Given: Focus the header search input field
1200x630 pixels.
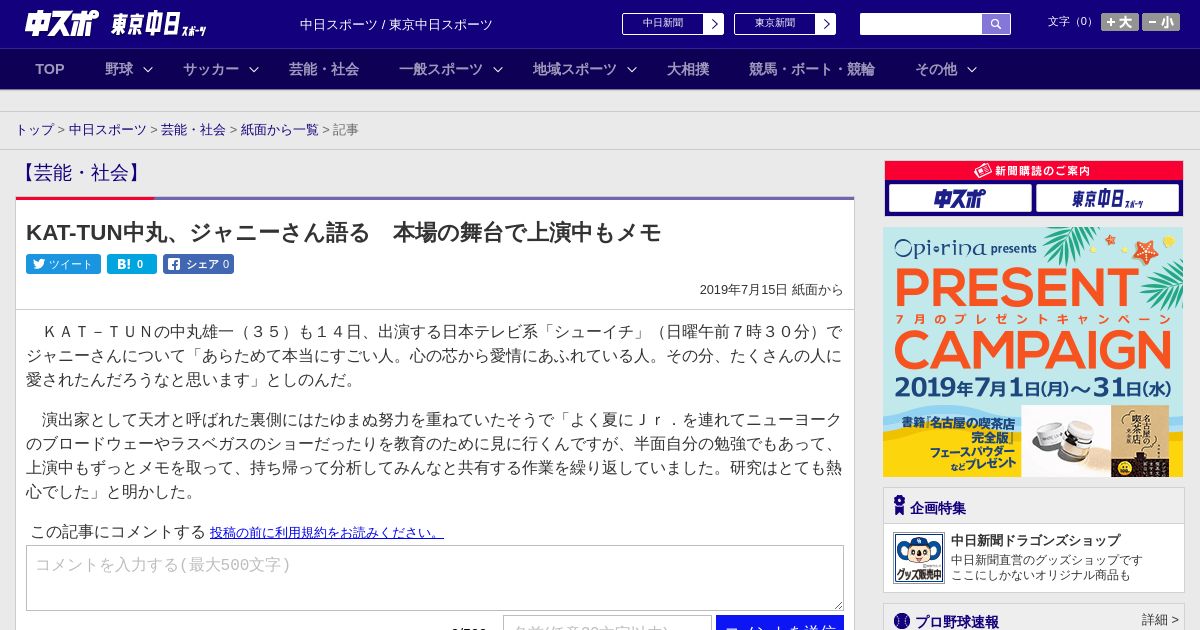Looking at the screenshot, I should click(921, 24).
